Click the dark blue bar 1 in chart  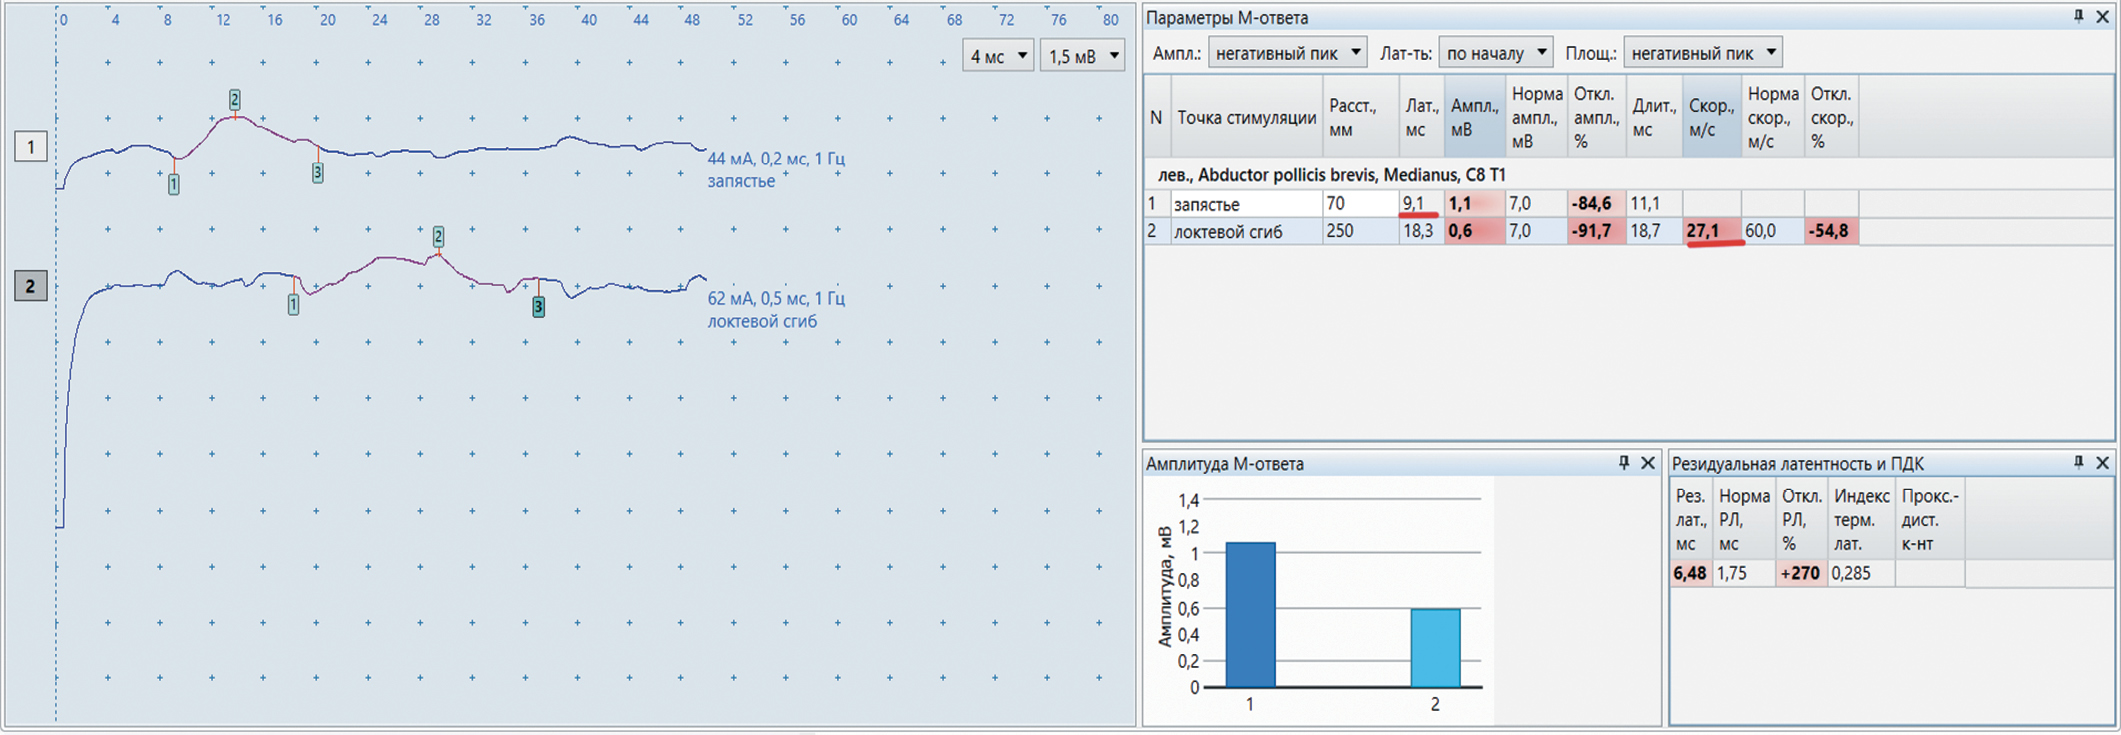pos(1250,615)
